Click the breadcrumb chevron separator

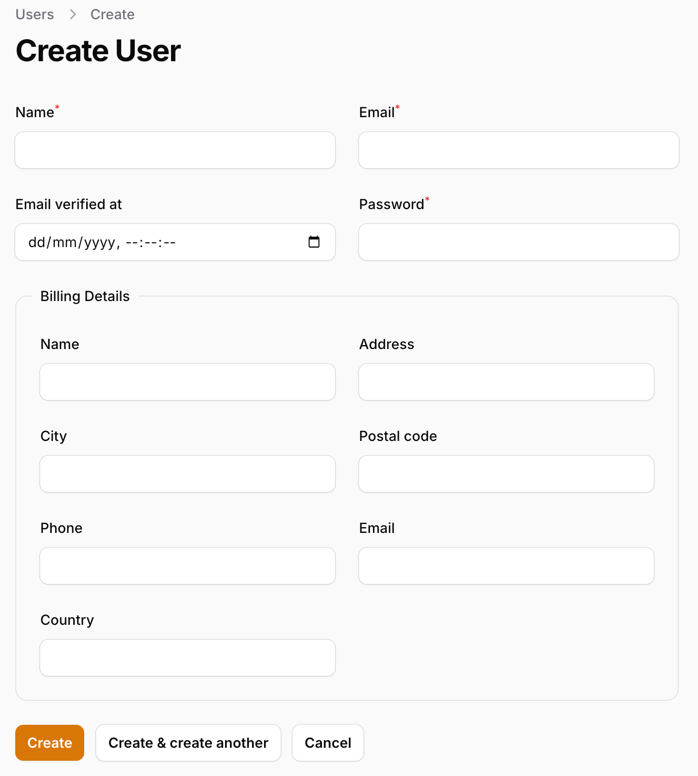point(73,15)
